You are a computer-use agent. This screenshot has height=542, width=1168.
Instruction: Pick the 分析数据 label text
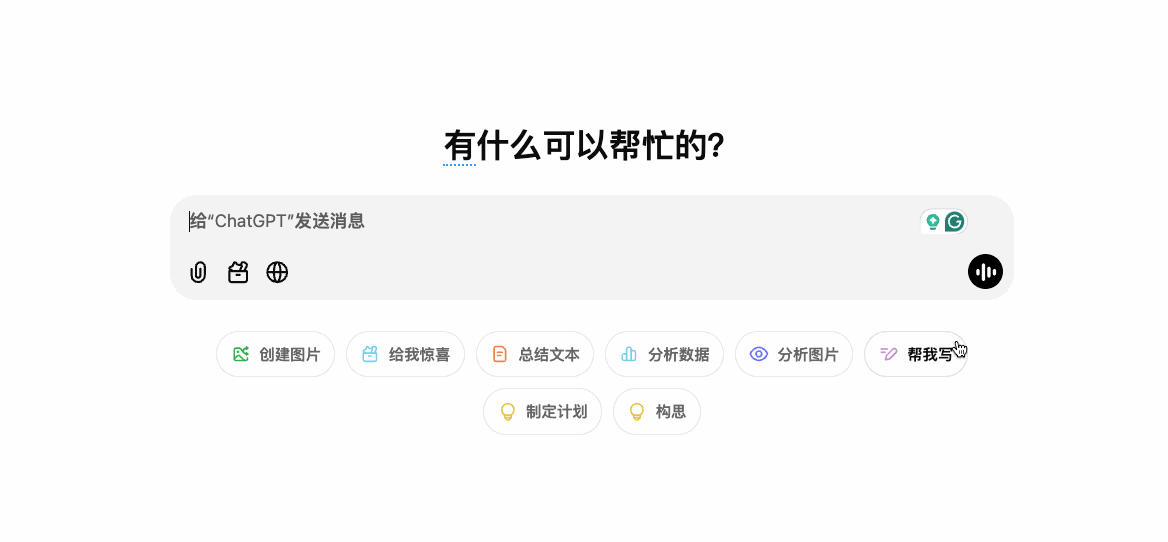pyautogui.click(x=678, y=354)
